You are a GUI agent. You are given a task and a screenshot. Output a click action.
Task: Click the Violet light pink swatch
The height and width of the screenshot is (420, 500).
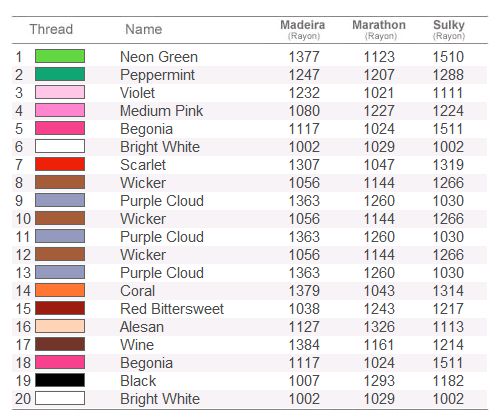60,92
